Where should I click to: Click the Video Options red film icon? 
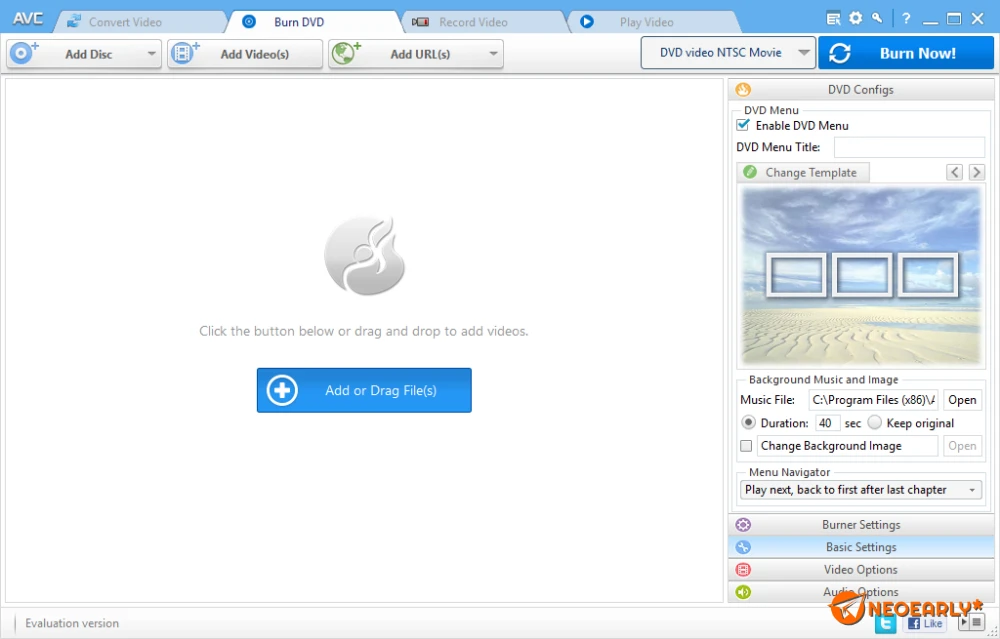click(743, 569)
